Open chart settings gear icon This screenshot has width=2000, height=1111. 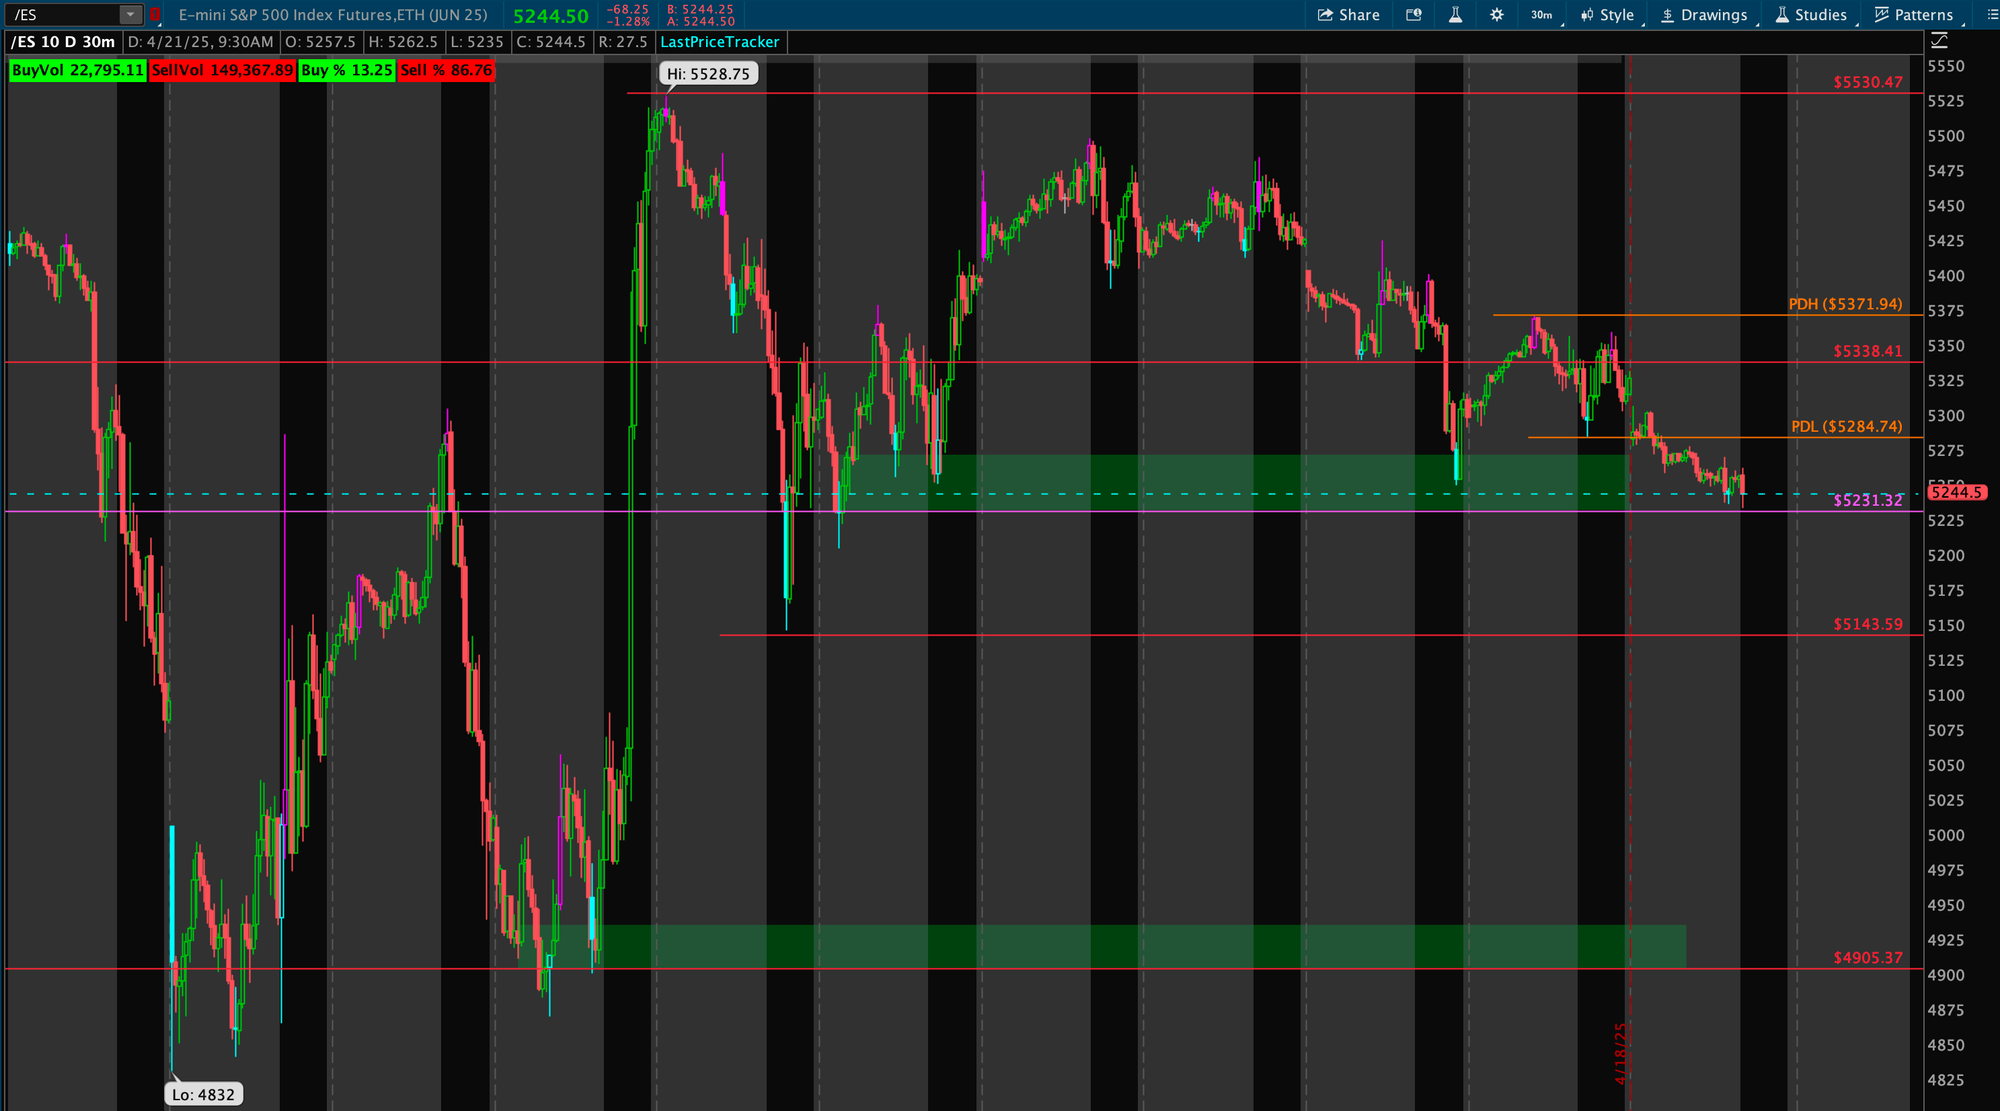[1496, 15]
